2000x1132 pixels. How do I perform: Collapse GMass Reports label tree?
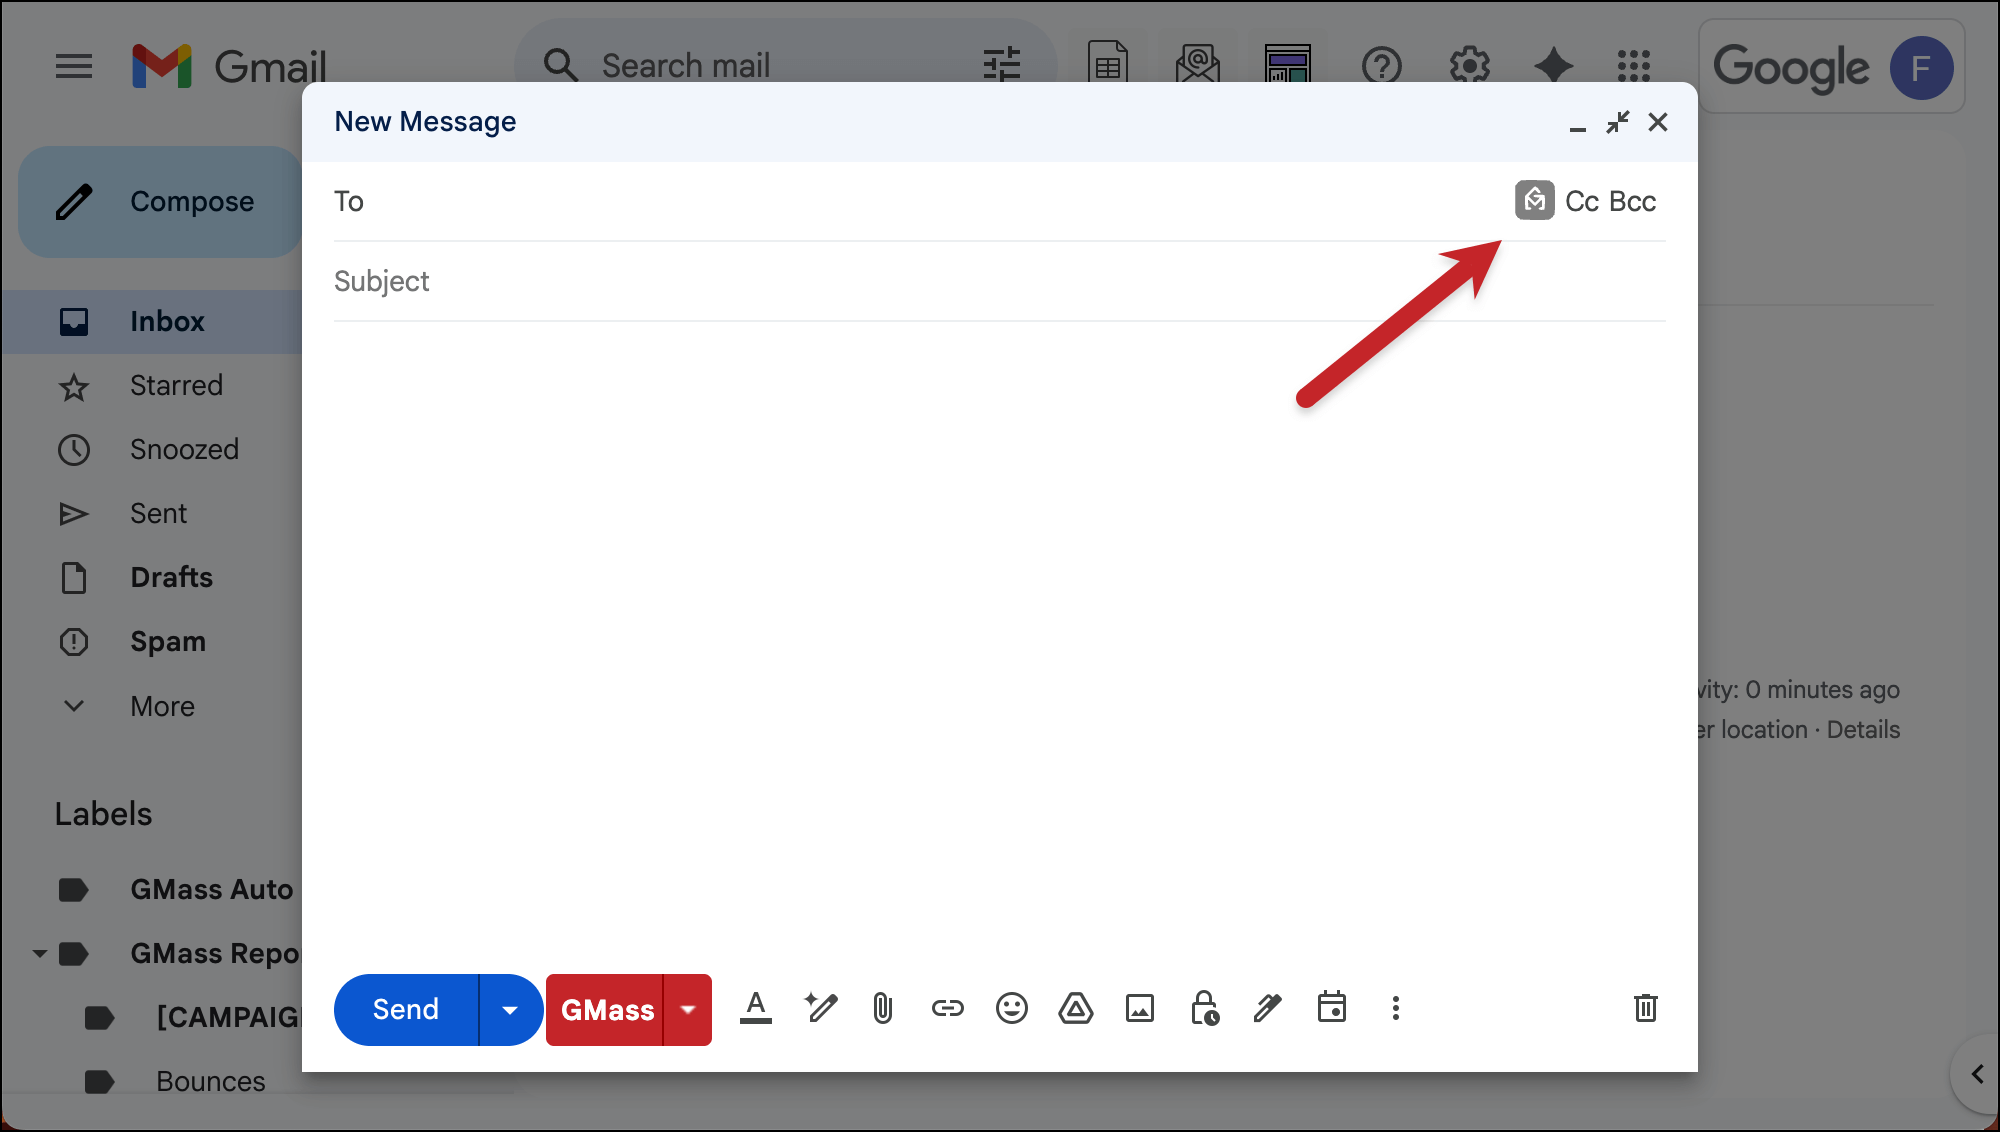click(x=39, y=954)
